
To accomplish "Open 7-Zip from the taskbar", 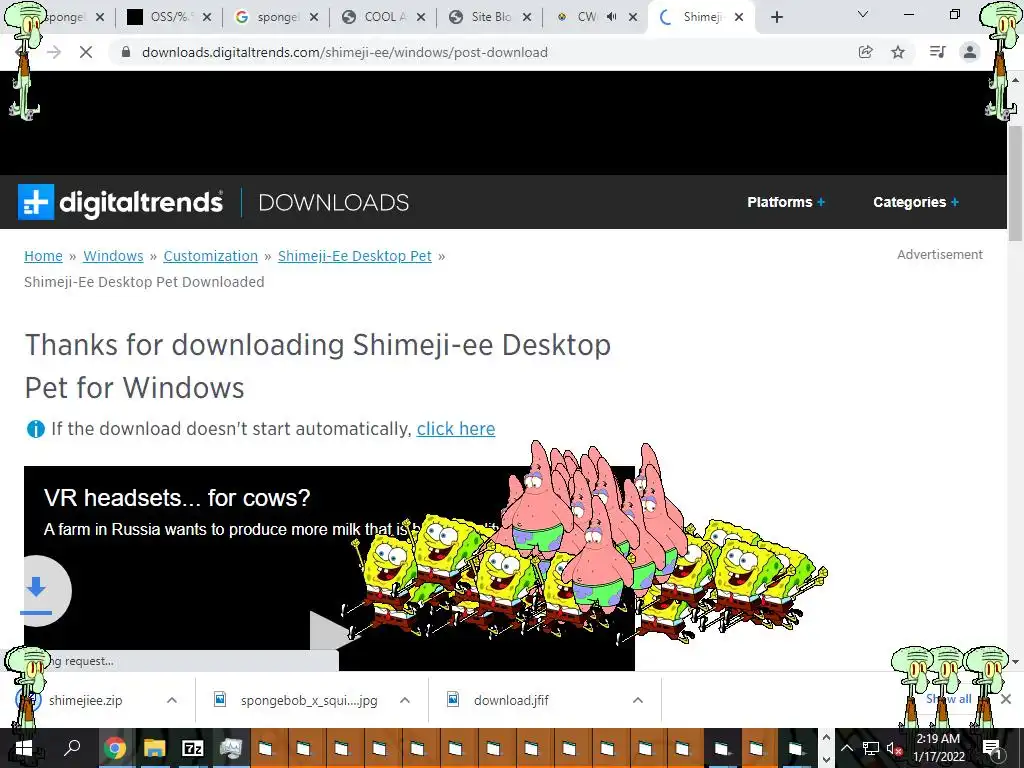I will (x=192, y=748).
